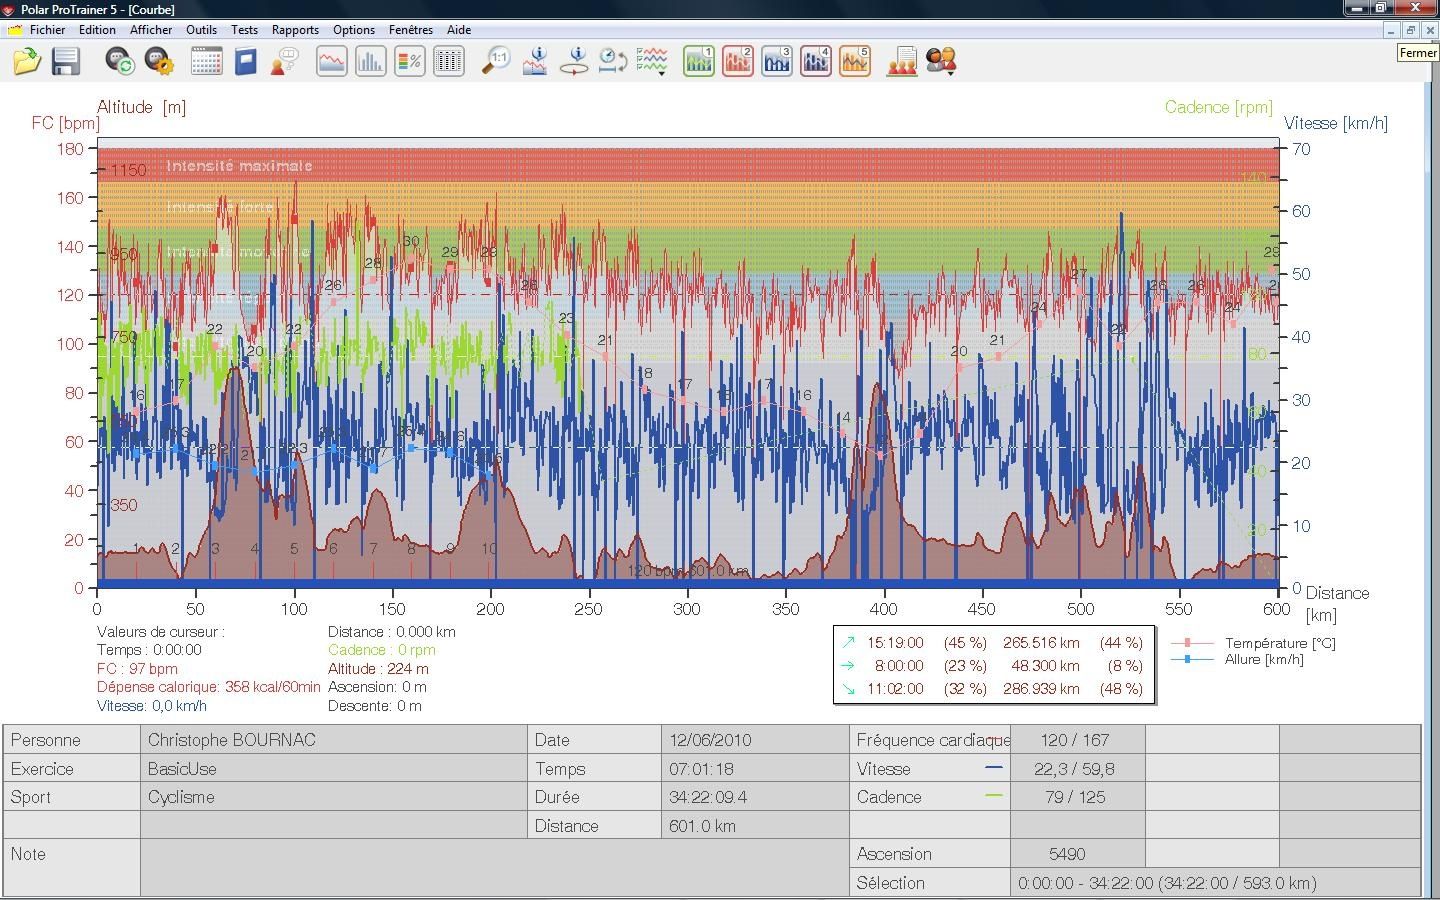The height and width of the screenshot is (900, 1440).
Task: Click the Vitesse [km/h] axis label
Action: pos(1336,123)
